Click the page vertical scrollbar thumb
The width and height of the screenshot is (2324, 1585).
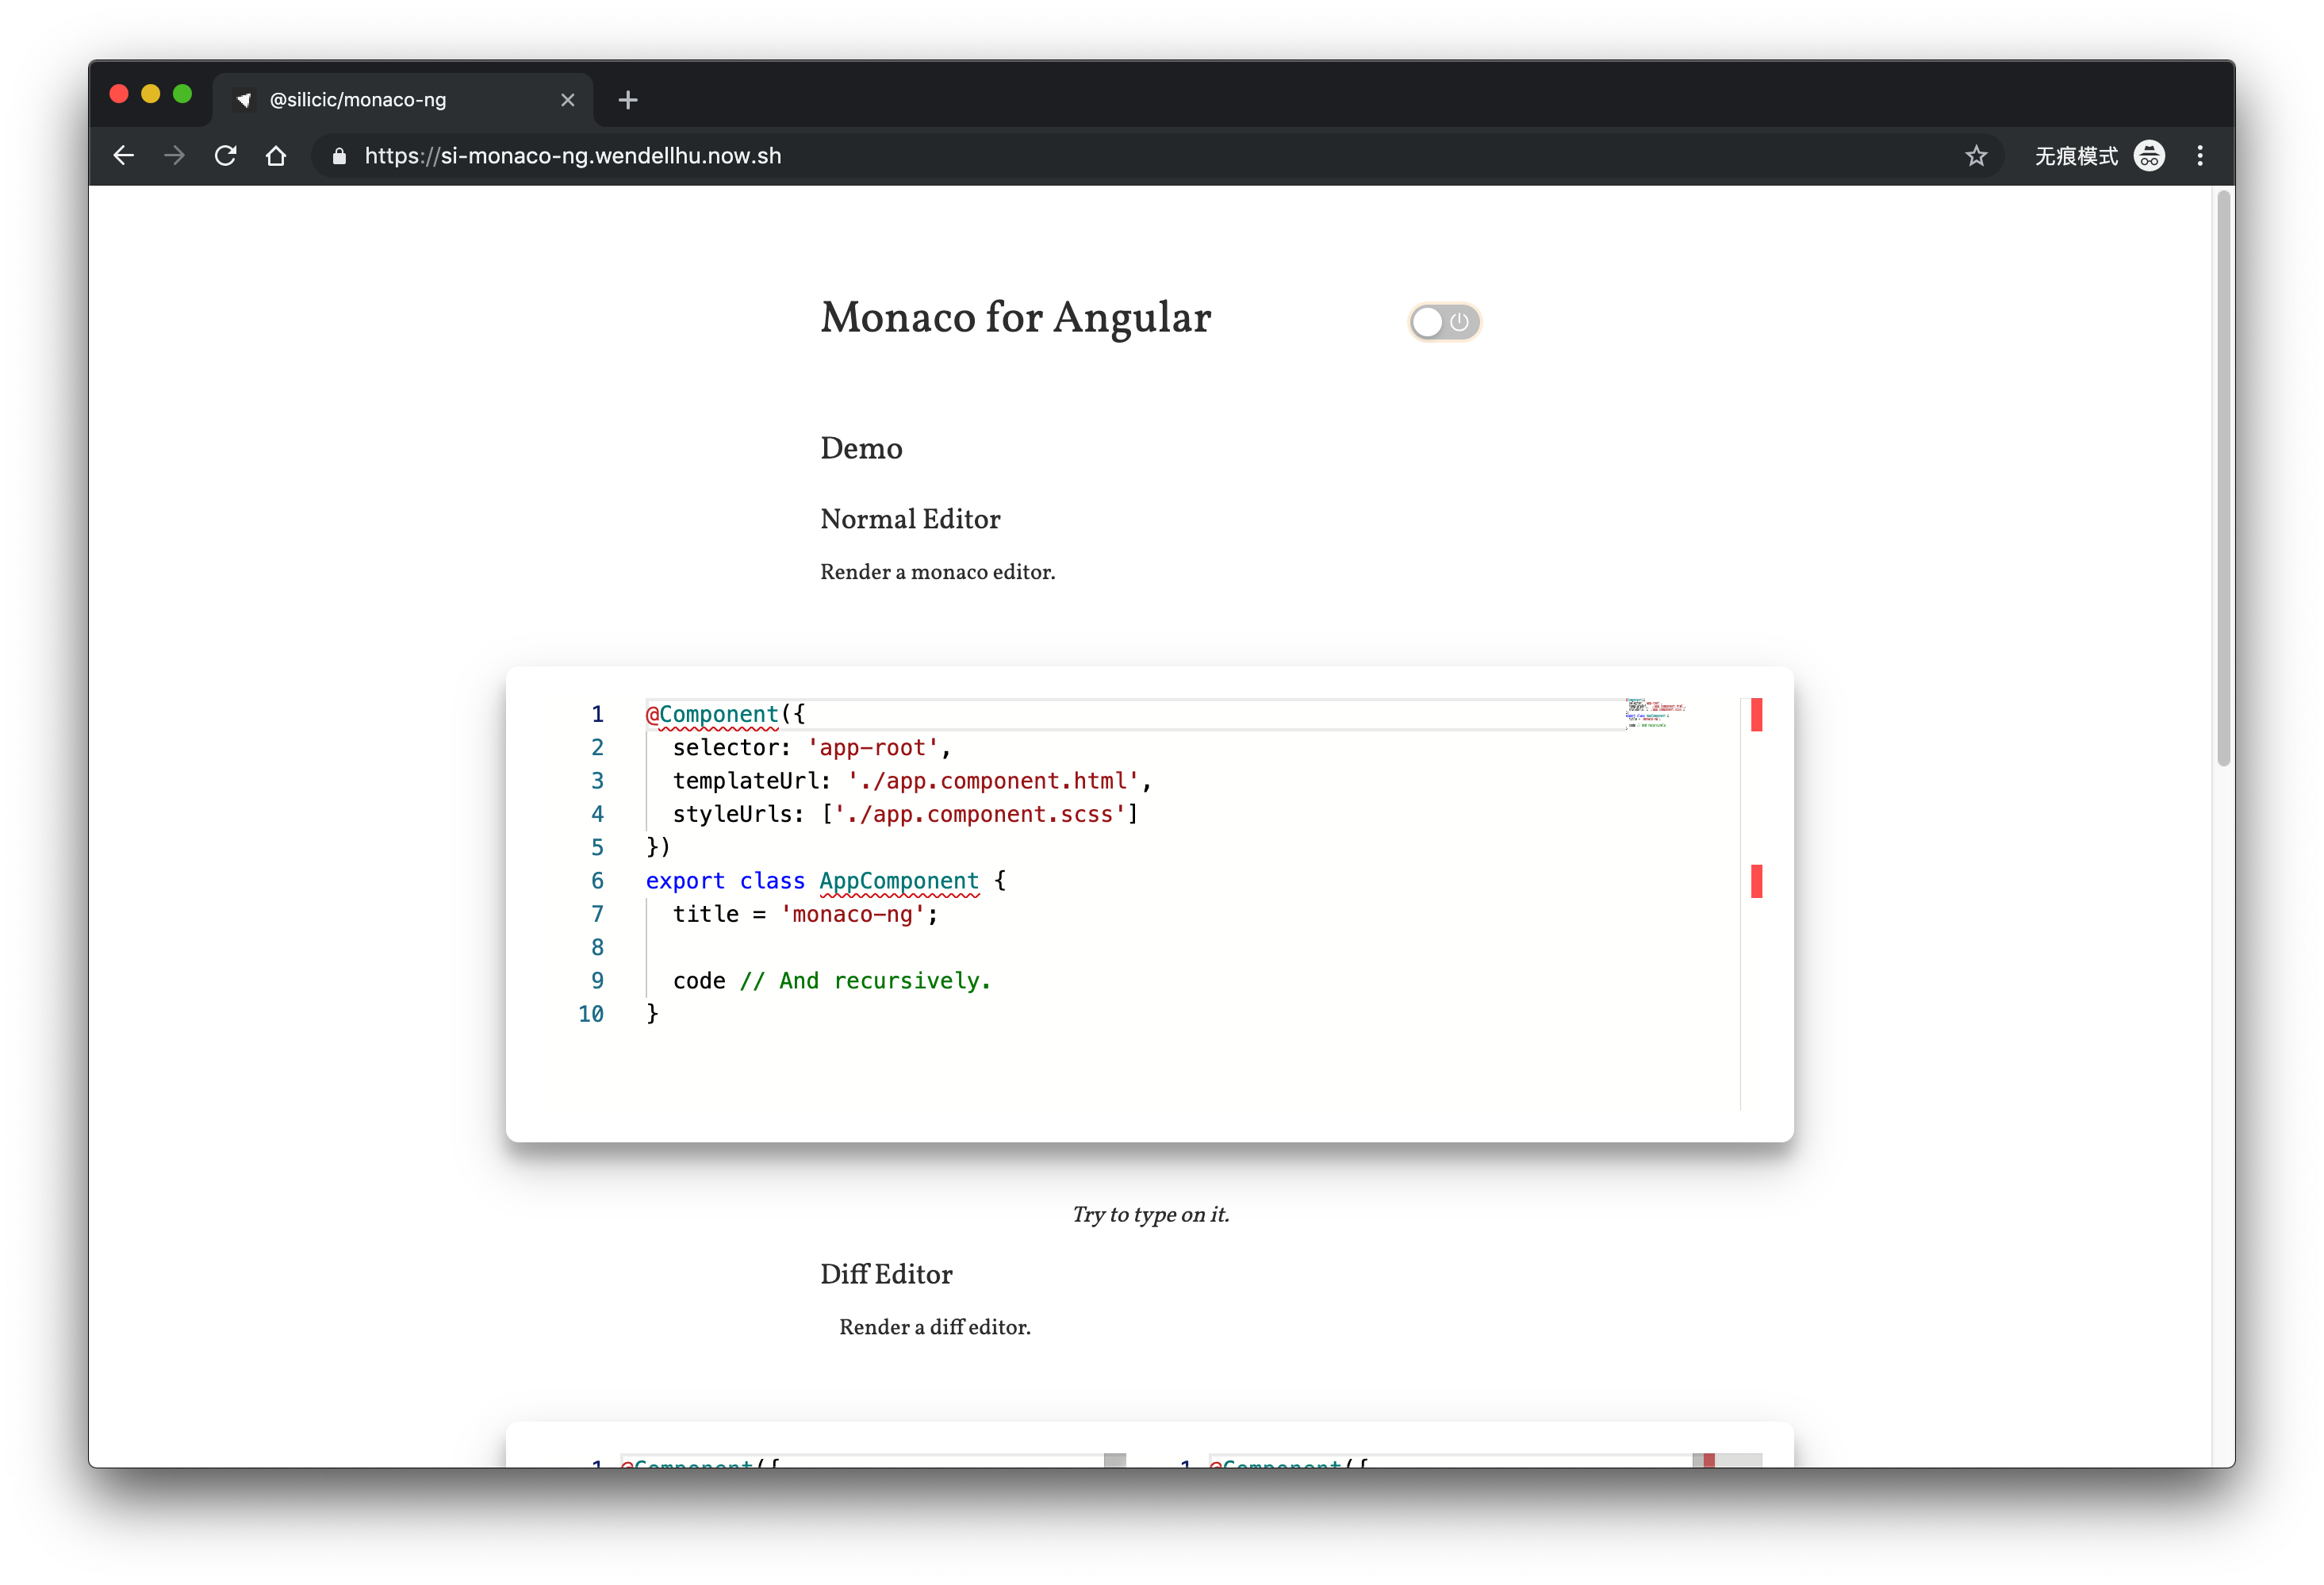(x=2223, y=480)
